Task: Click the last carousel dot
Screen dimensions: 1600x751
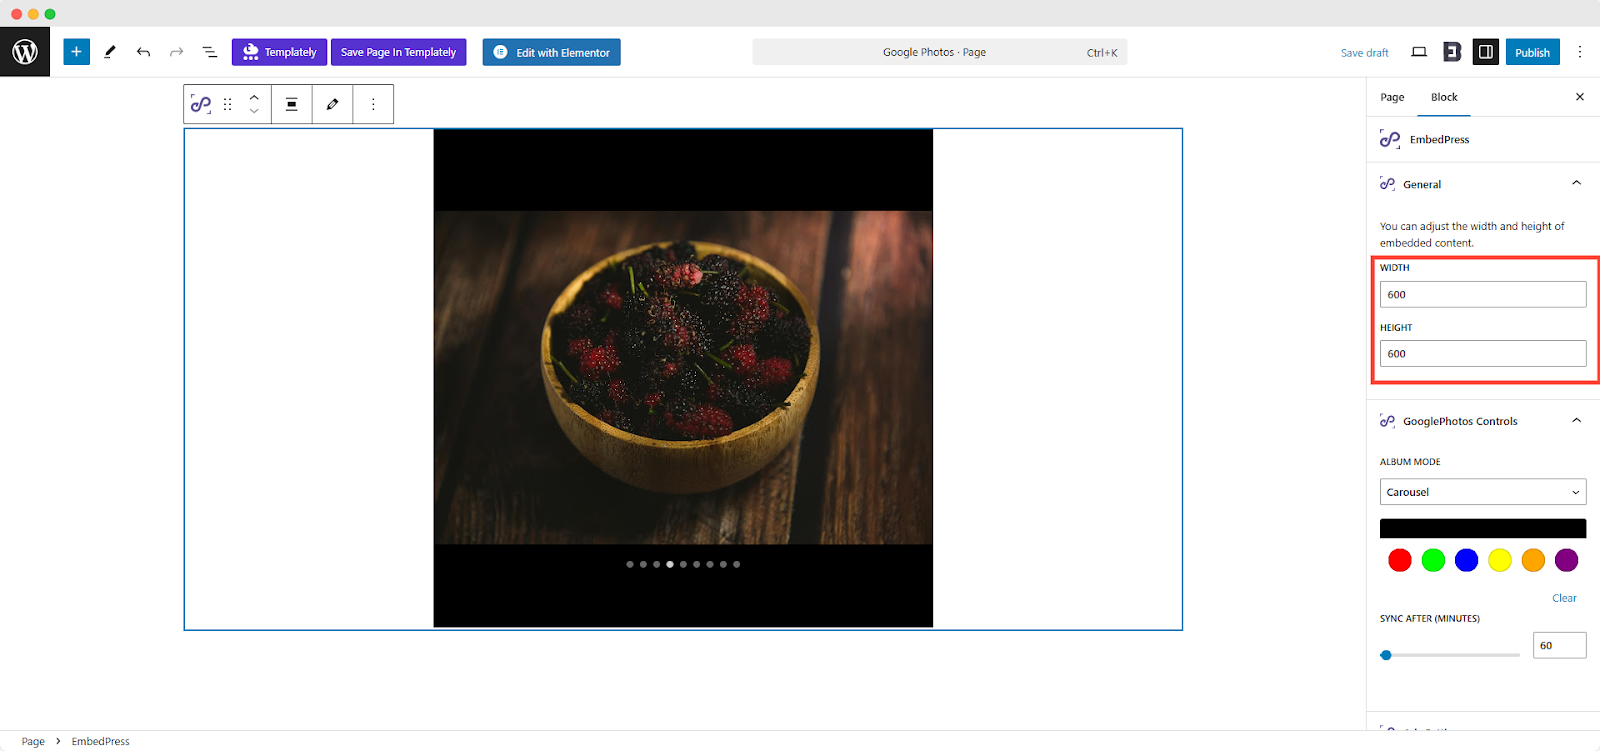Action: 737,564
